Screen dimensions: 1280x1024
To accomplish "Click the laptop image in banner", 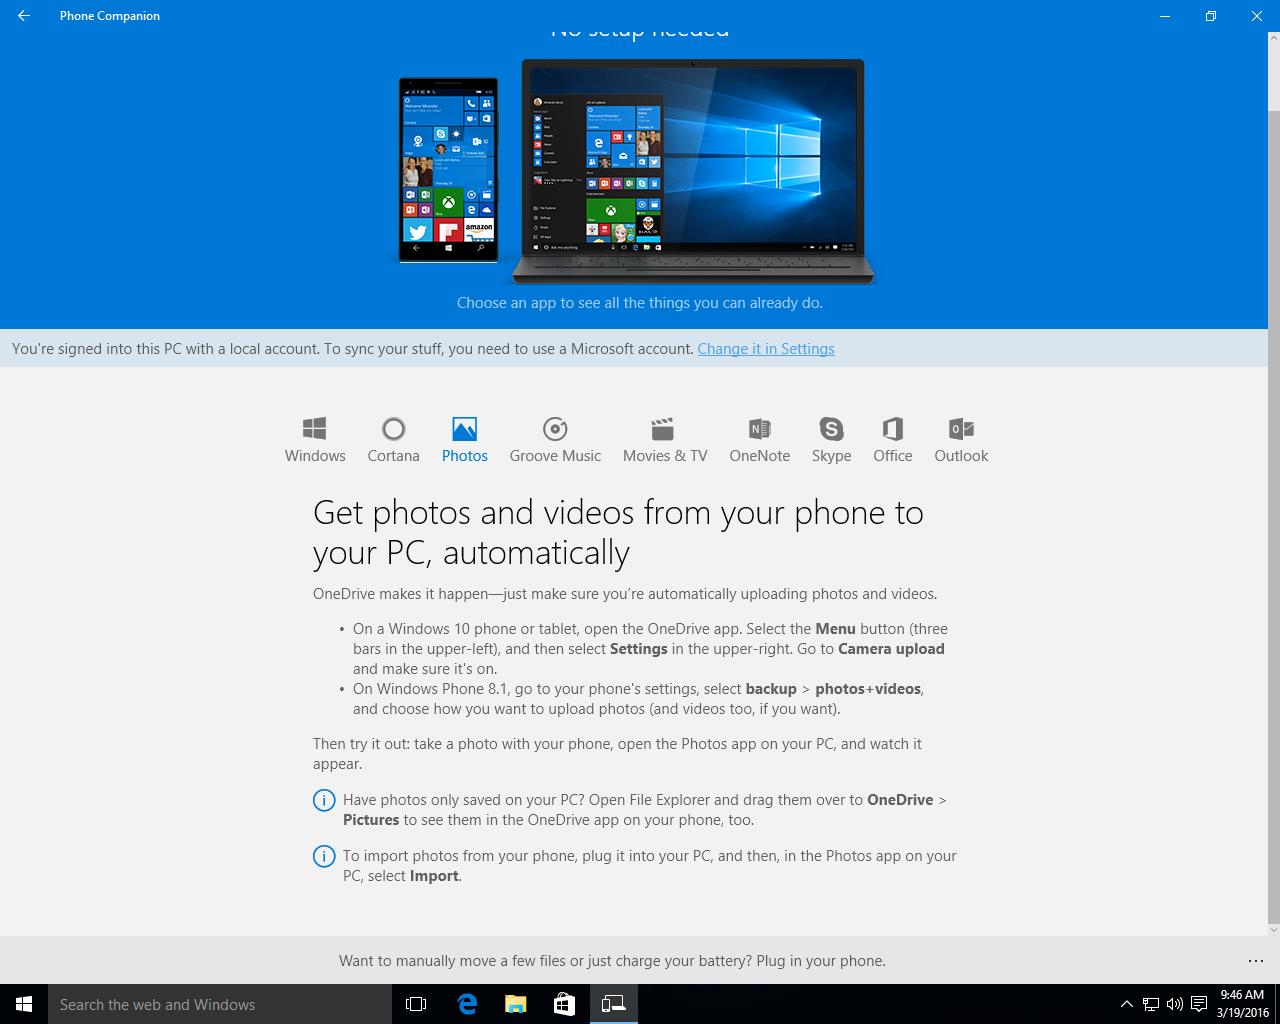I will click(693, 172).
